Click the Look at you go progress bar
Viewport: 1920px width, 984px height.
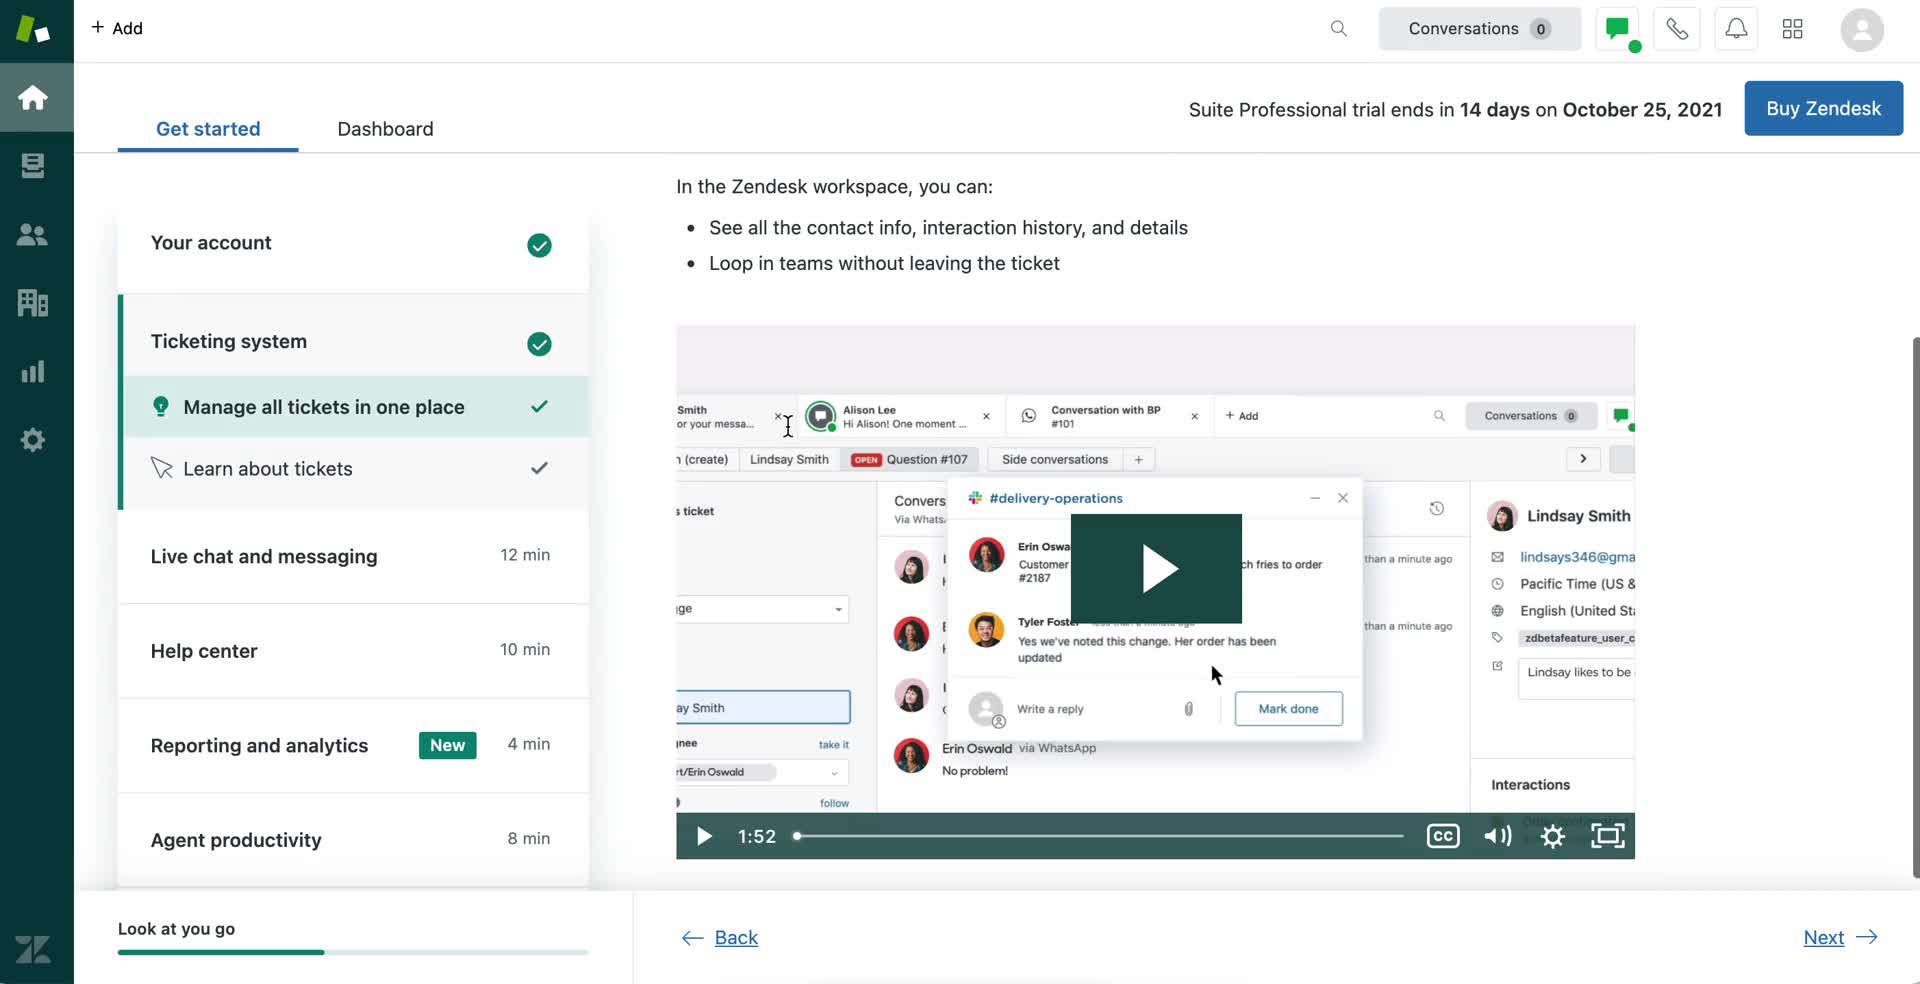353,952
